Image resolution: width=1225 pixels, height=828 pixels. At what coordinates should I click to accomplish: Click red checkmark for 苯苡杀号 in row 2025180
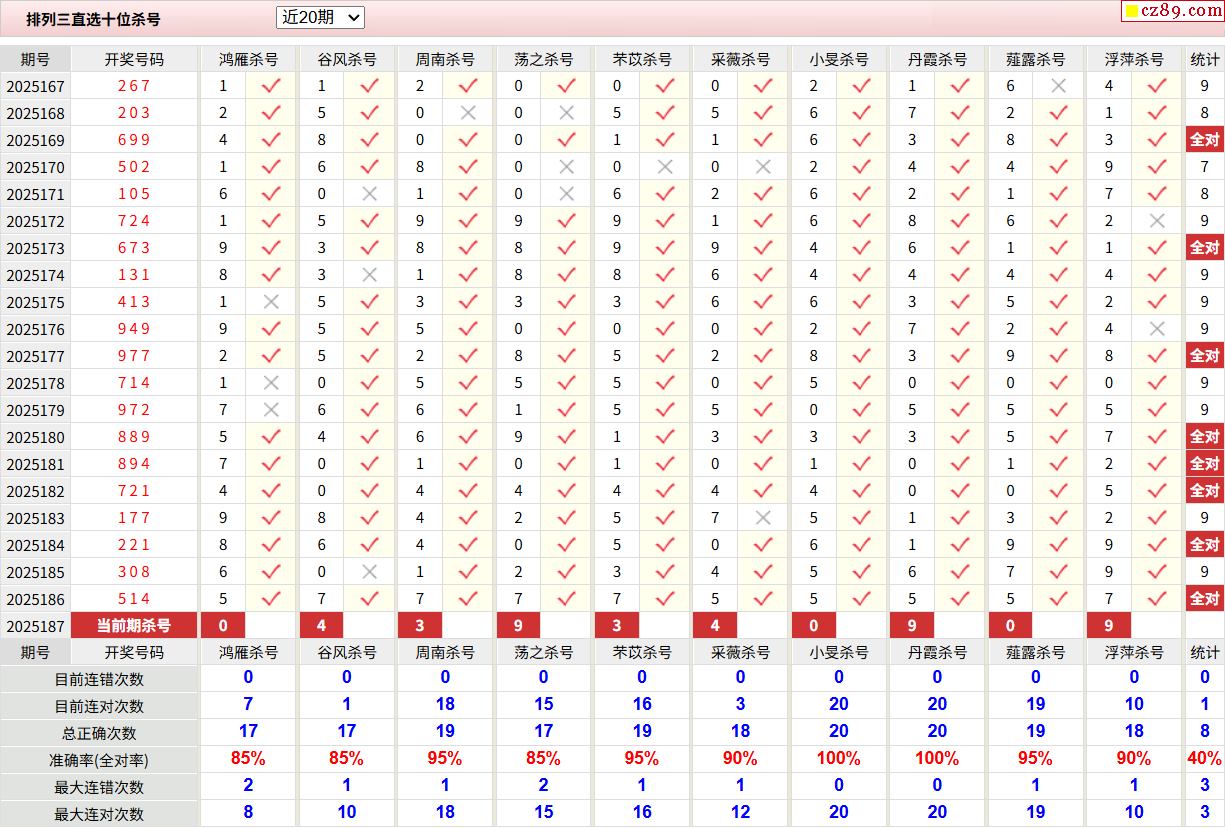pyautogui.click(x=665, y=437)
